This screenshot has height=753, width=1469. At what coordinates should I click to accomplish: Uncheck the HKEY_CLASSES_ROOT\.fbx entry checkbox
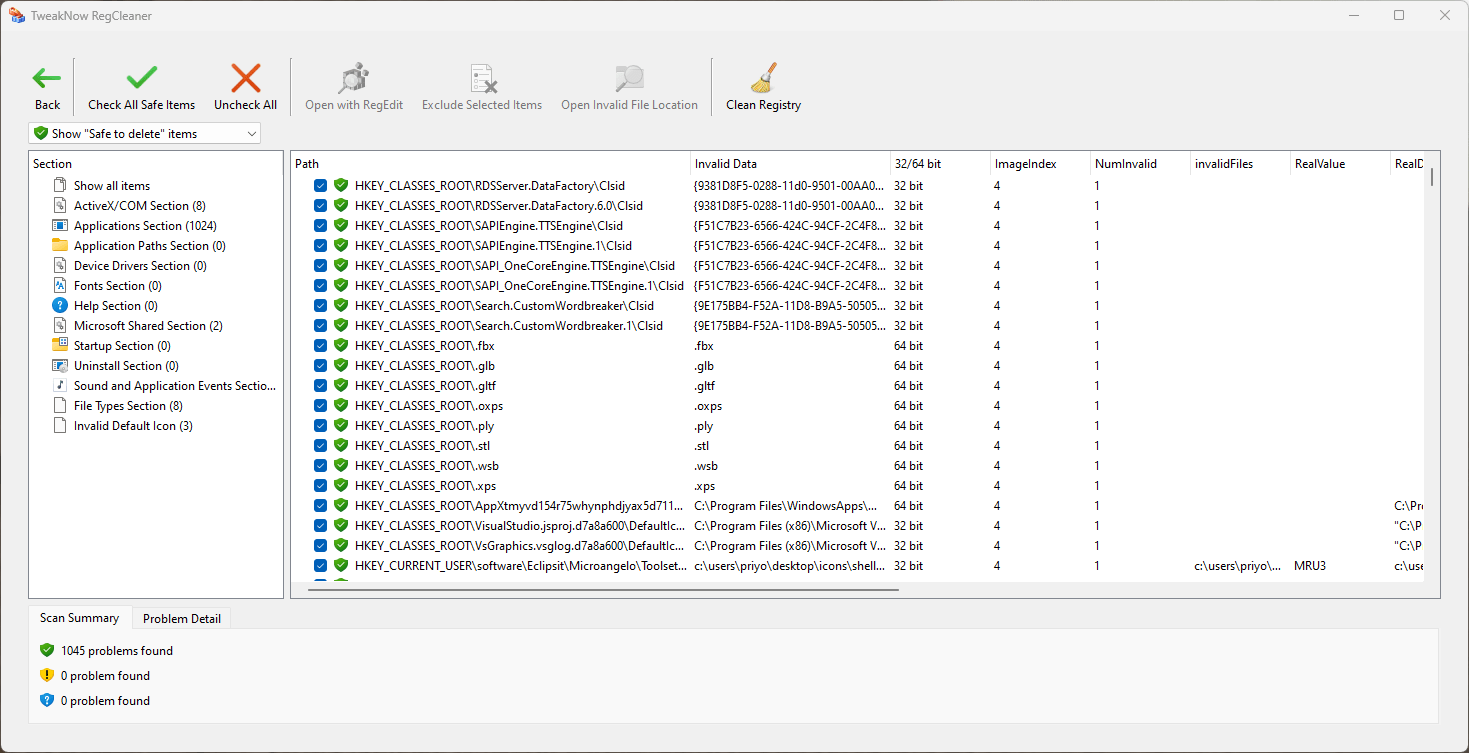coord(320,346)
